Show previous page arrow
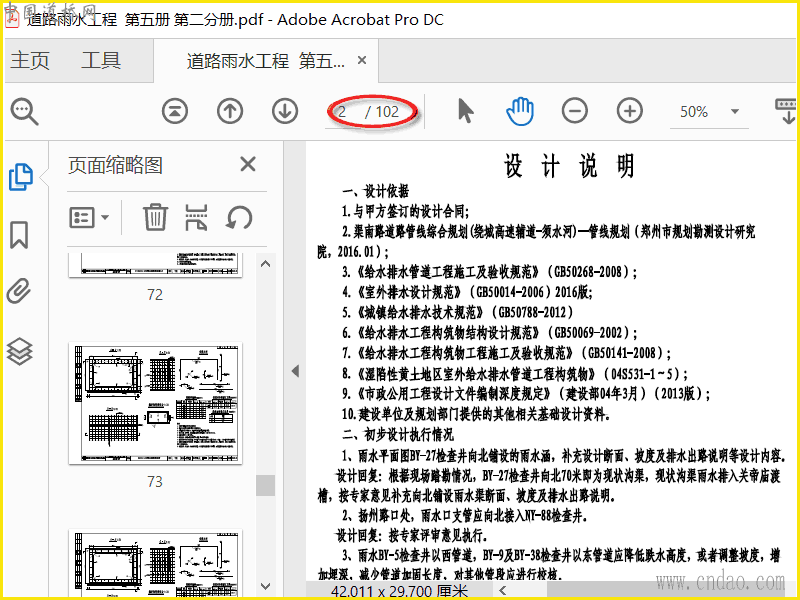This screenshot has width=800, height=600. [x=230, y=111]
